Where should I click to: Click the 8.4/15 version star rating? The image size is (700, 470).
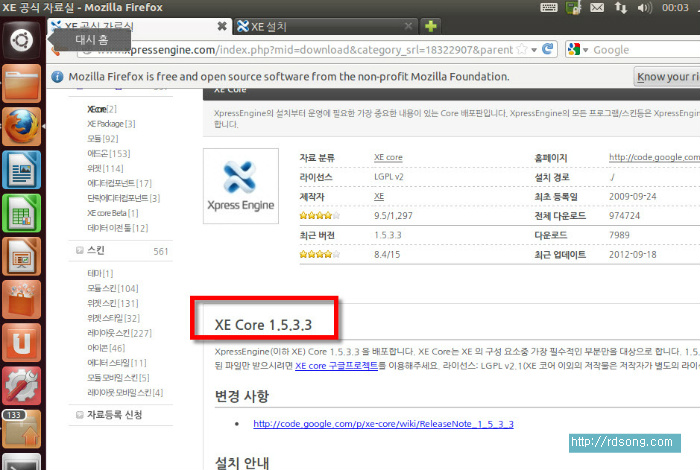tap(320, 254)
